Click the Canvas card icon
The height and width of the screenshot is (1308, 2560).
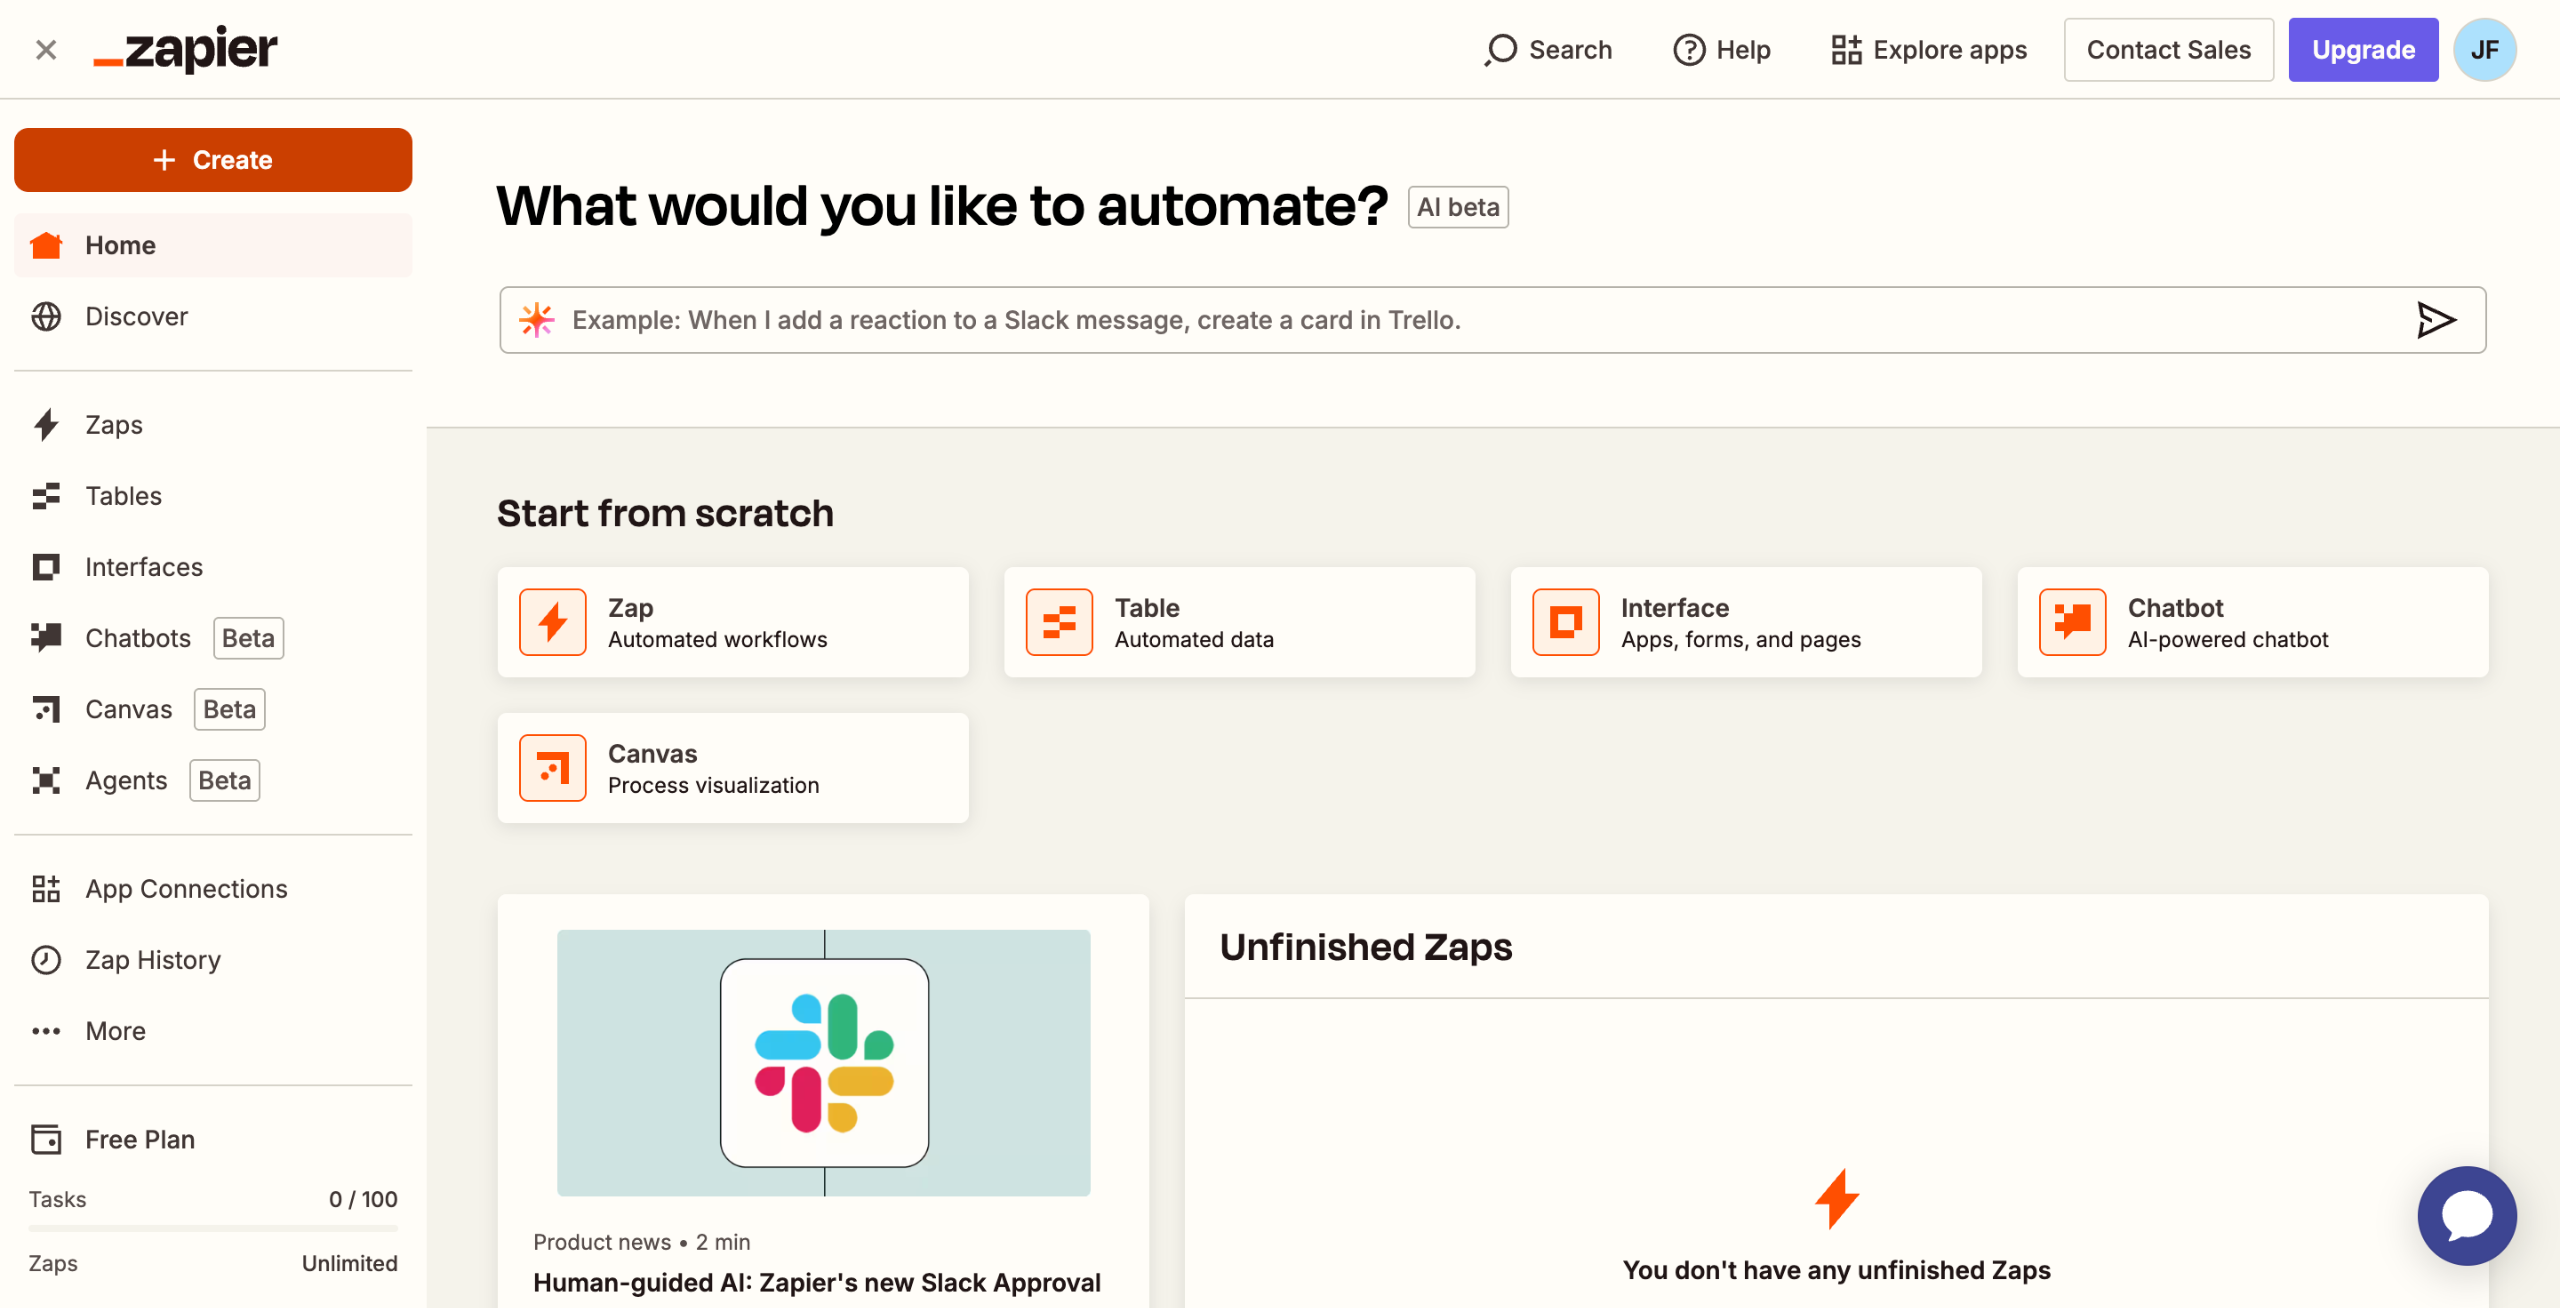click(x=552, y=768)
